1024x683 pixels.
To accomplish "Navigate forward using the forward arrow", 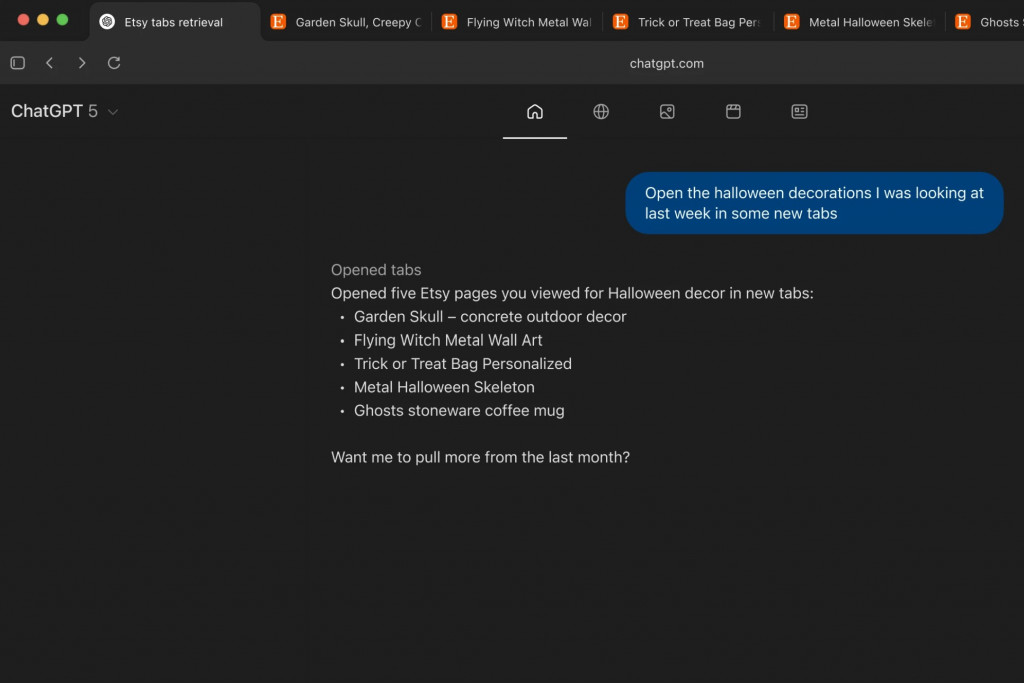I will (81, 62).
